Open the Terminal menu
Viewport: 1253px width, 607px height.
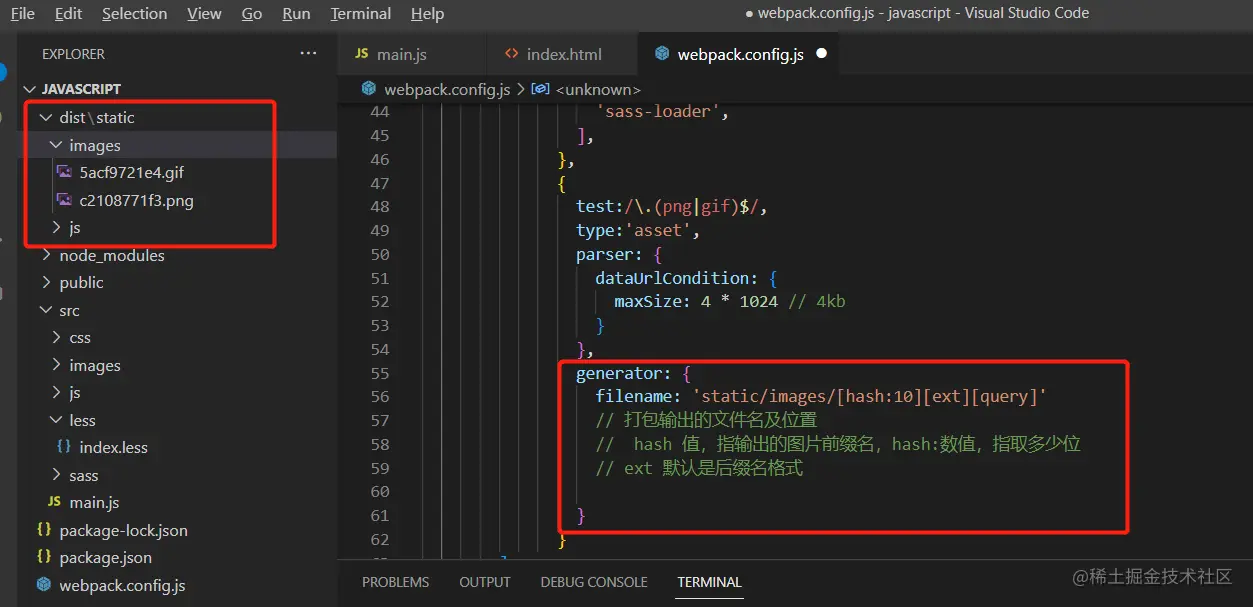pos(361,13)
